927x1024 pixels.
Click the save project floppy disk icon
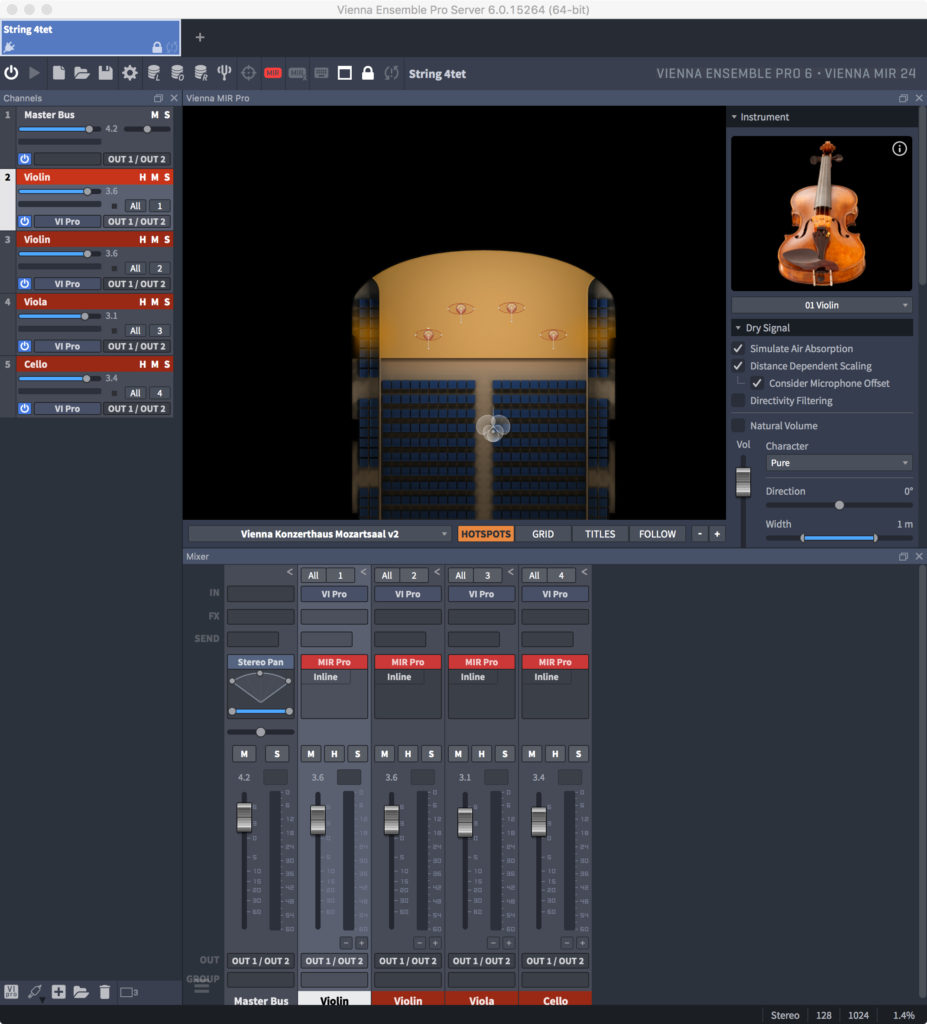tap(105, 73)
